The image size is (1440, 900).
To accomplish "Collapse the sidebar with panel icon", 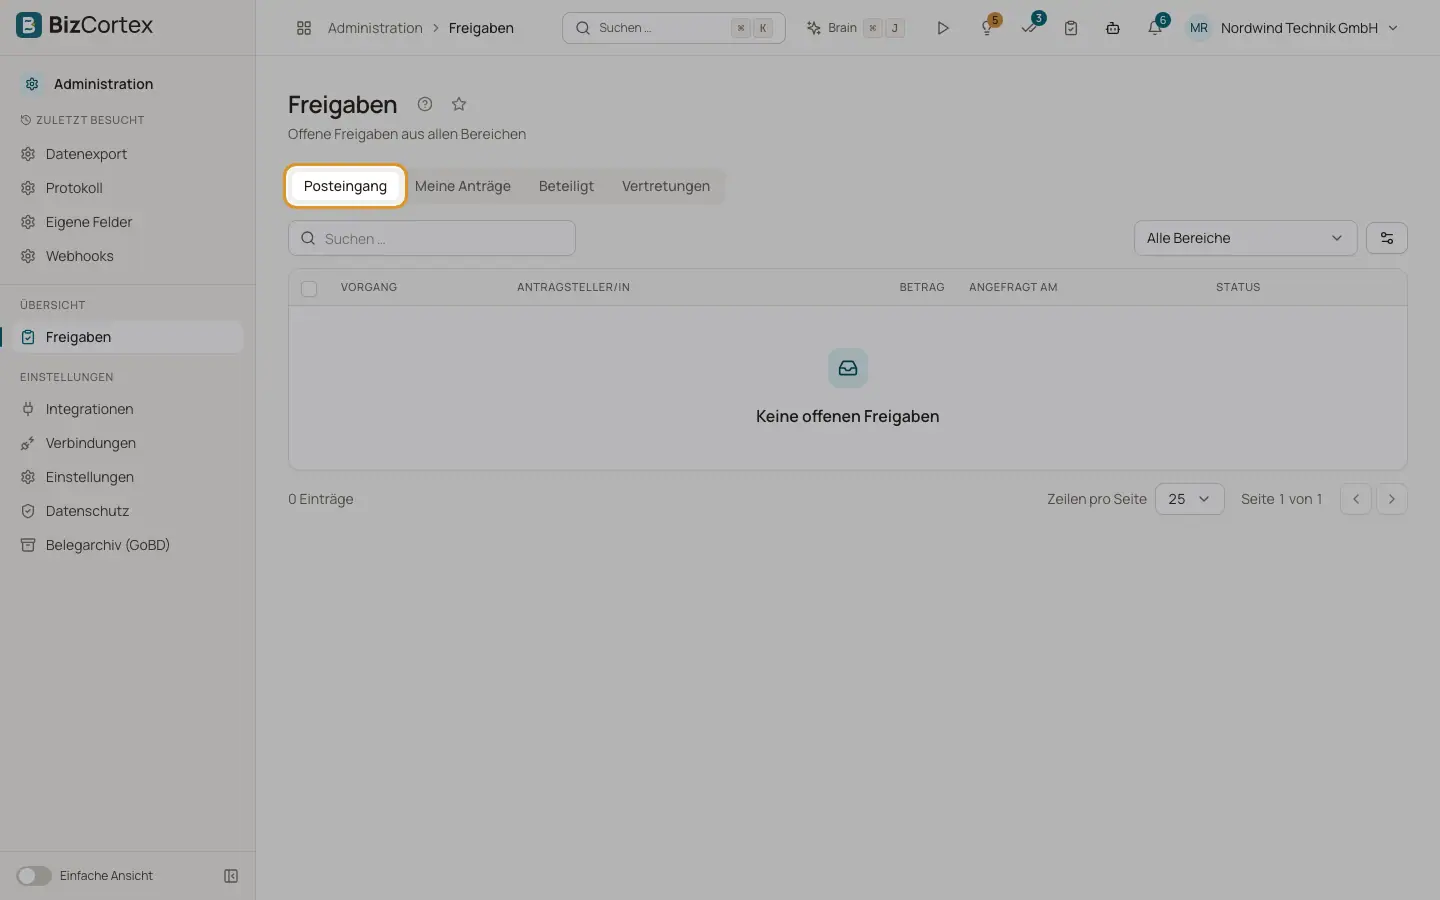I will coord(231,876).
